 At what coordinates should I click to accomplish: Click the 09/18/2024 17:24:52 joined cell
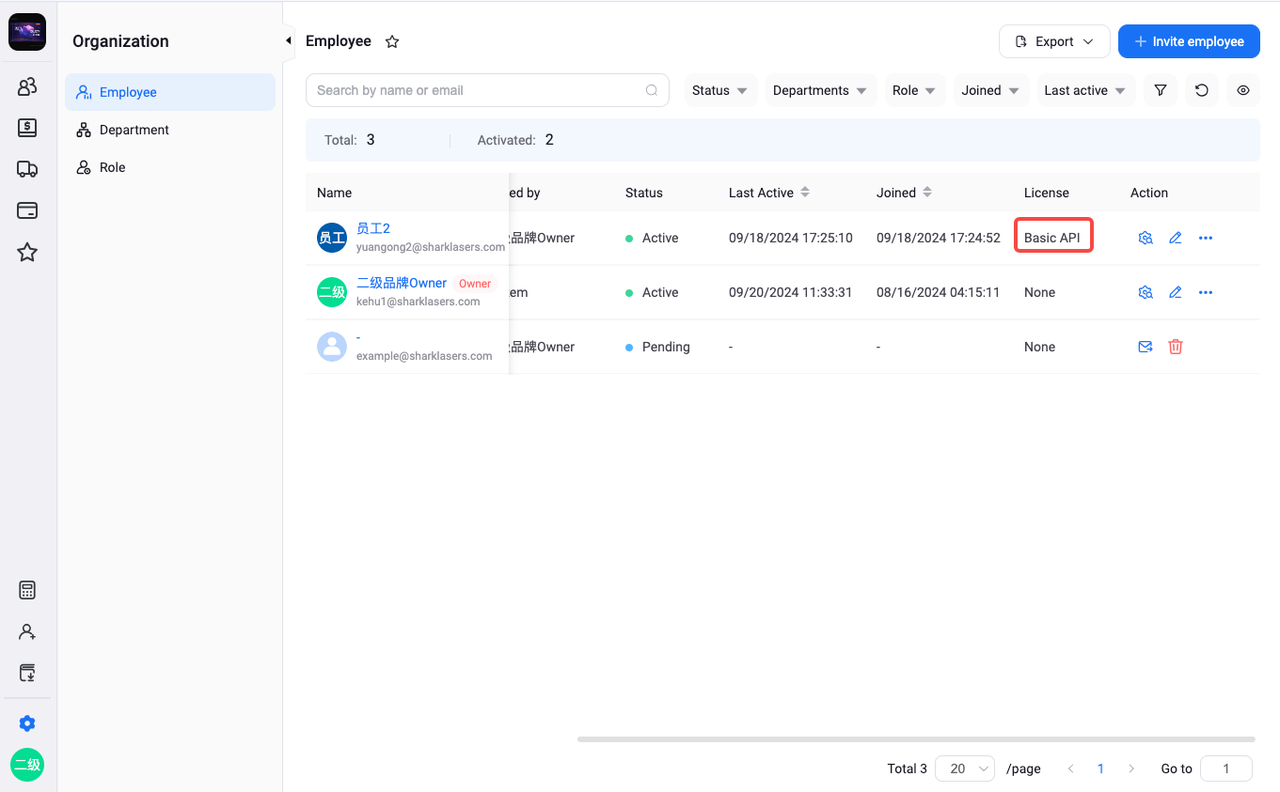point(938,238)
